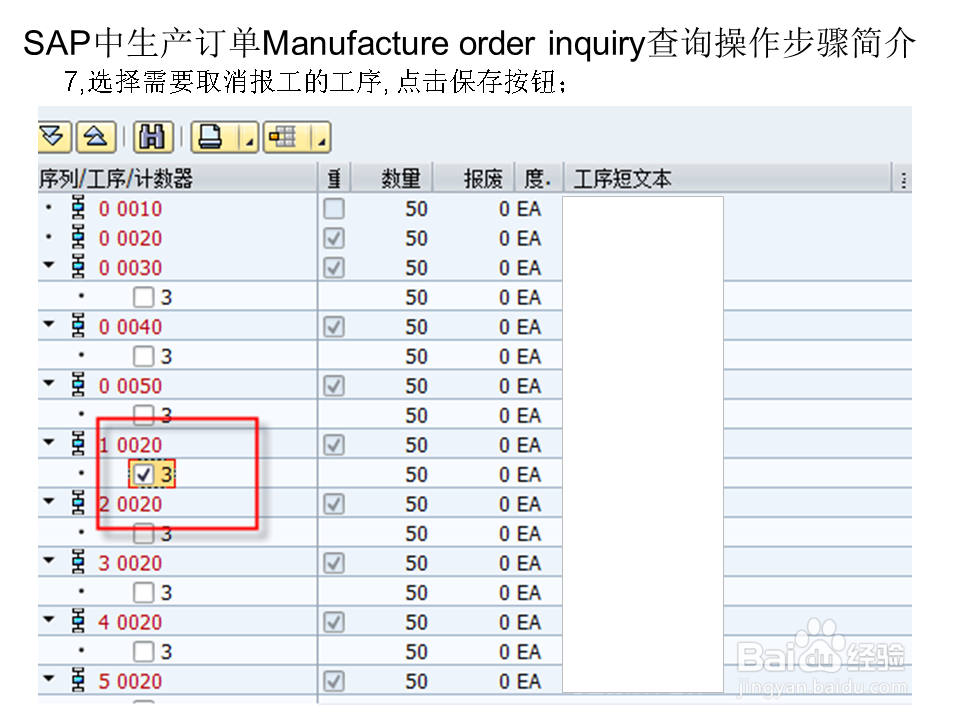Collapse the 0 0040 tree node
The height and width of the screenshot is (720, 960).
coord(49,324)
